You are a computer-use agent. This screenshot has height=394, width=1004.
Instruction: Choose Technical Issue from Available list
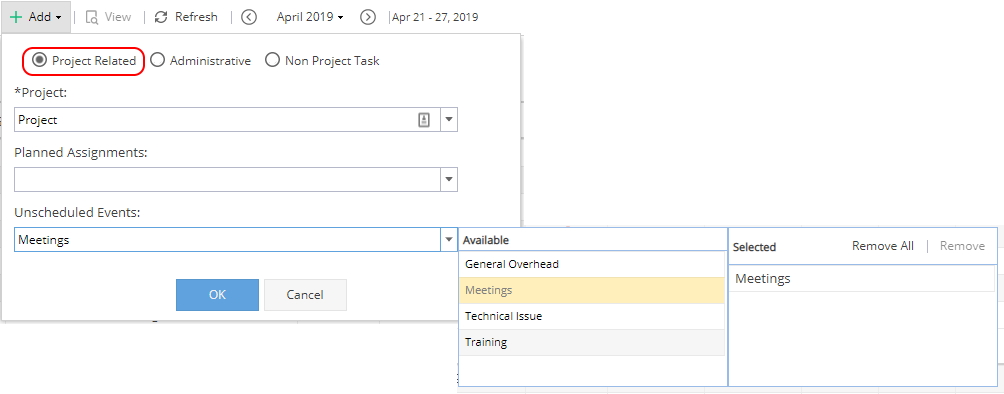pos(592,316)
